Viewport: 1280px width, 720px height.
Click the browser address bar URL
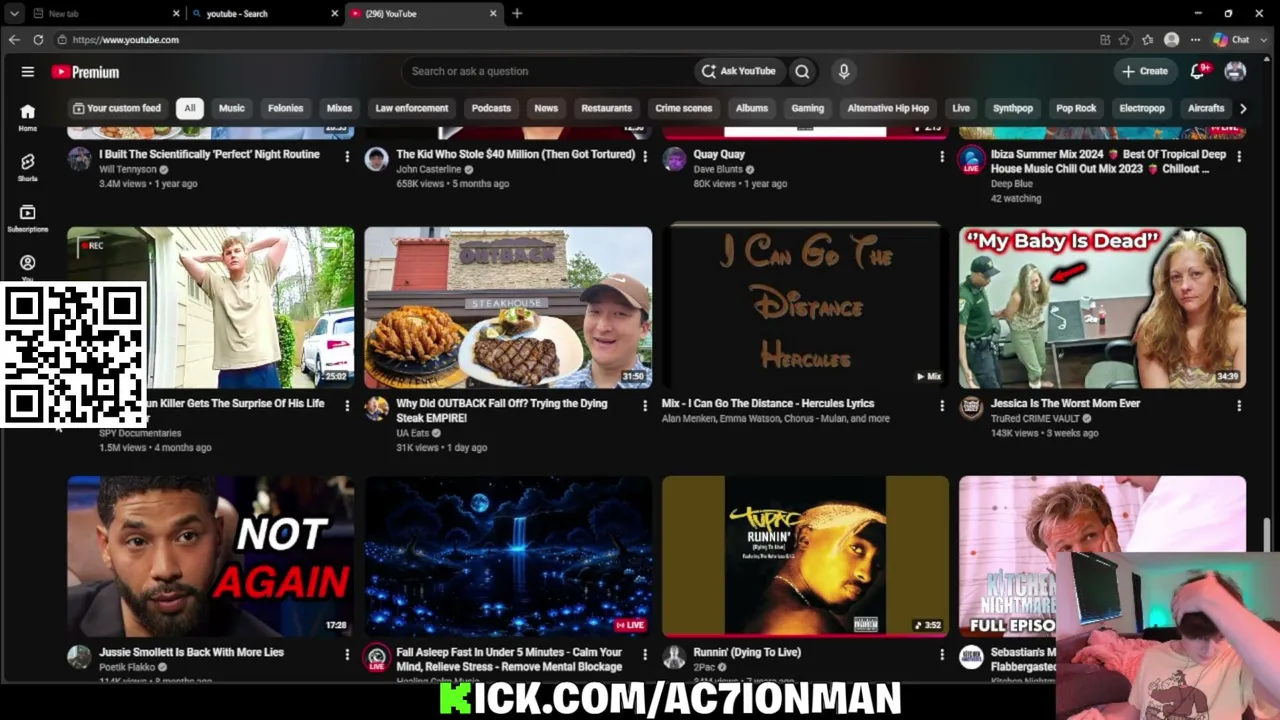click(125, 40)
